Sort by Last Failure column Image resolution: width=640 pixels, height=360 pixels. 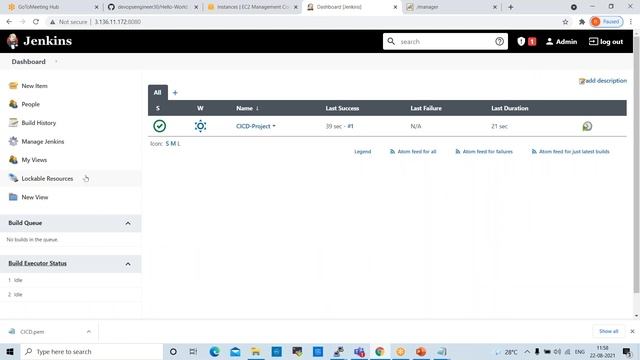point(426,108)
